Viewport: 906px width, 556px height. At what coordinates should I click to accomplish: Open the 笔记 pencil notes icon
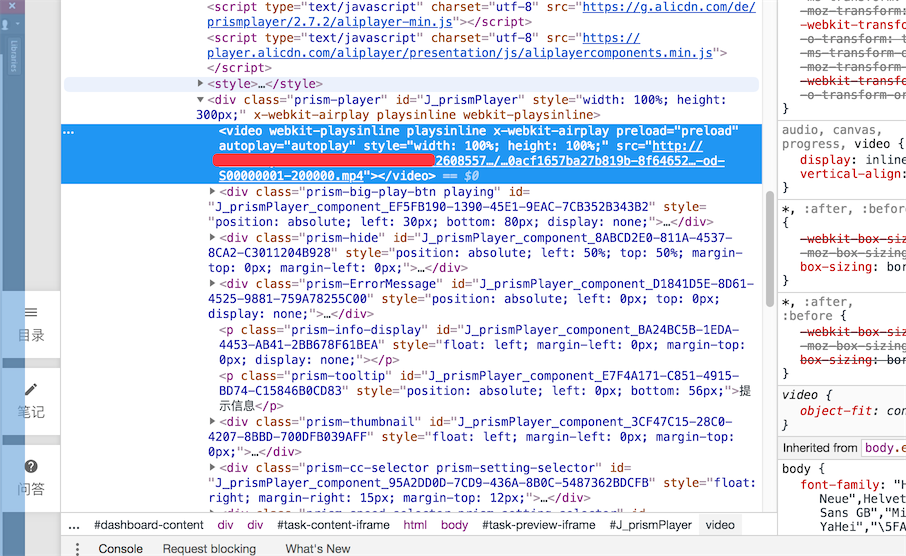pos(31,390)
